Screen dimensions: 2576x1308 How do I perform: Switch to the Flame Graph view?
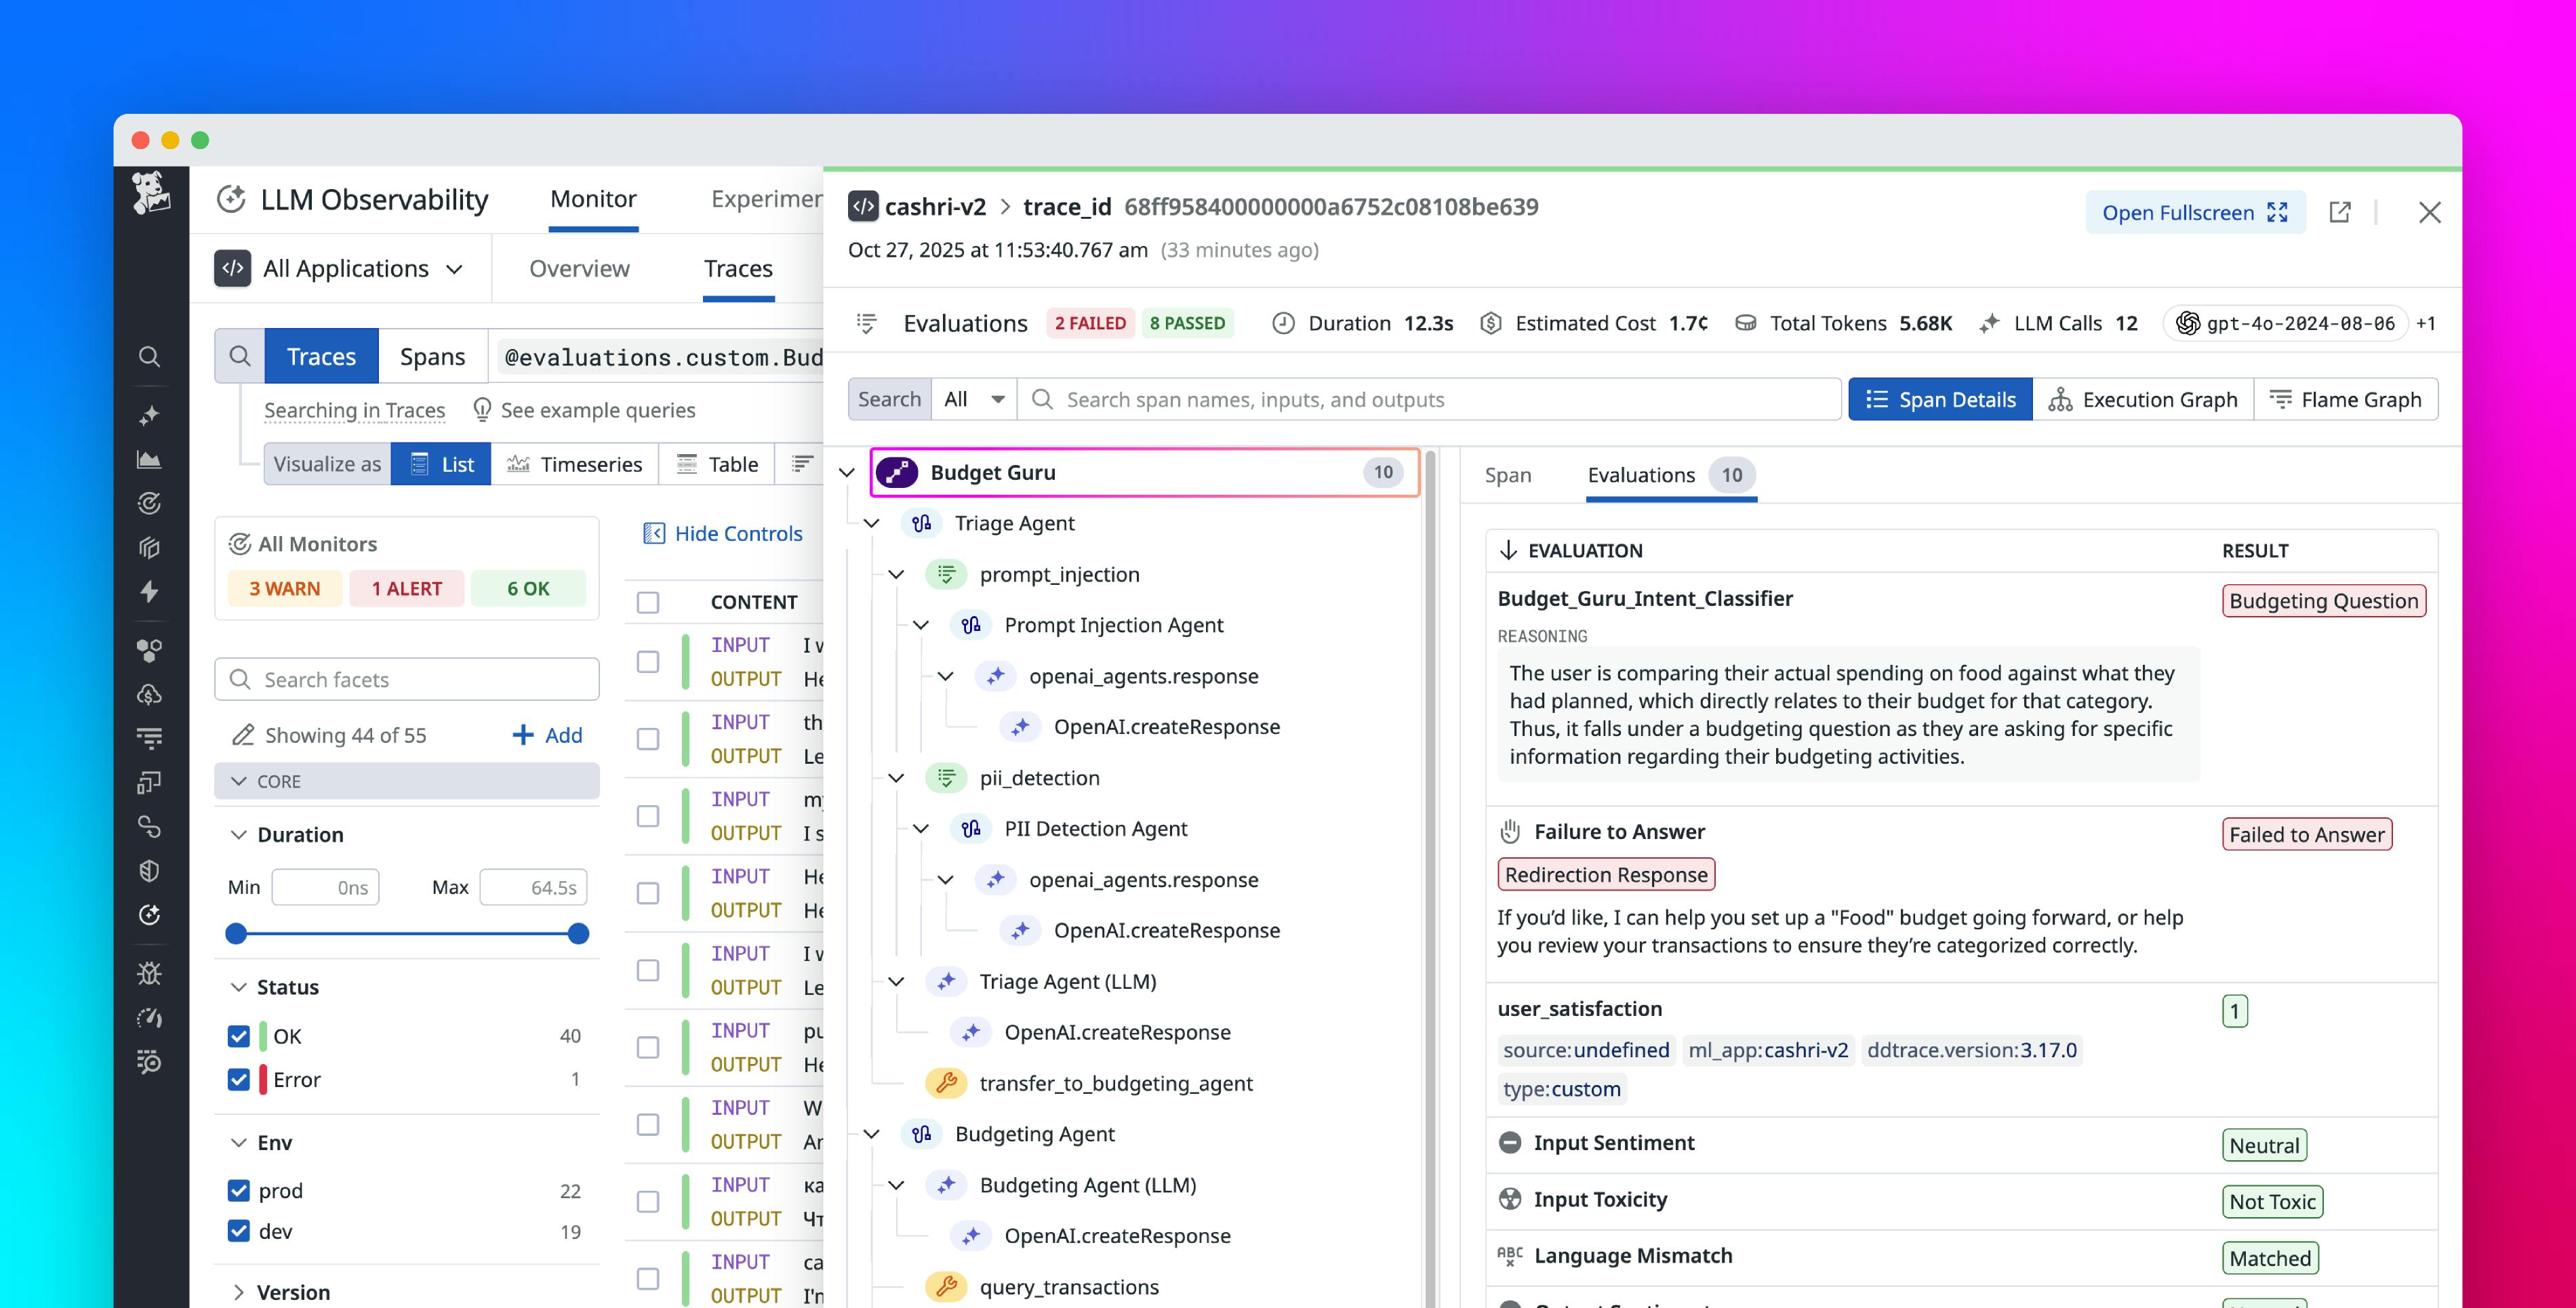[2346, 399]
